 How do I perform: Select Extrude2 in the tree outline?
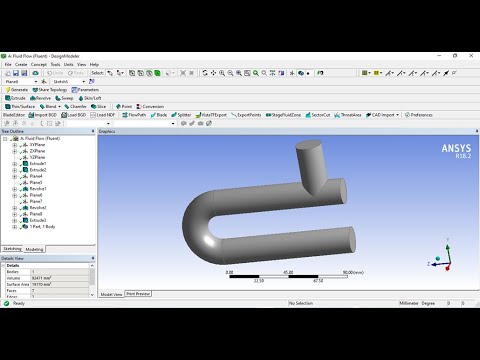point(38,170)
